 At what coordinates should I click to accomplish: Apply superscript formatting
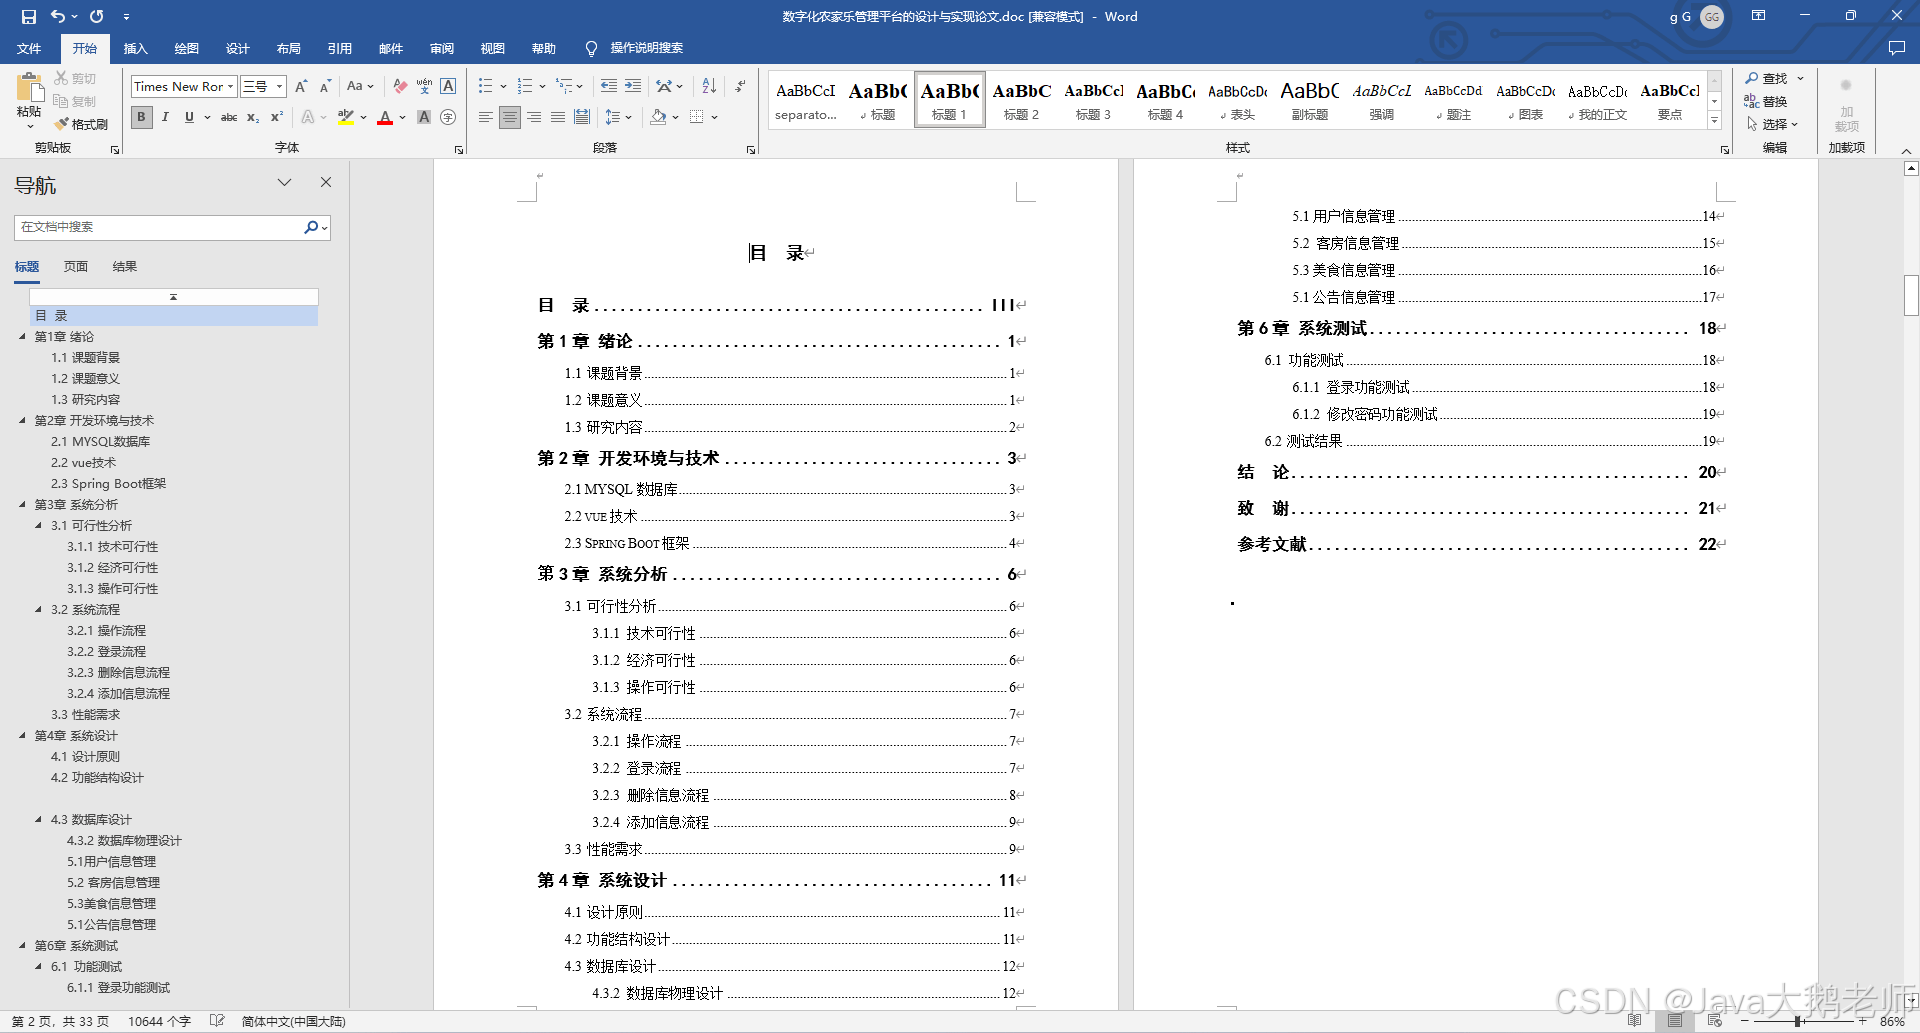277,117
